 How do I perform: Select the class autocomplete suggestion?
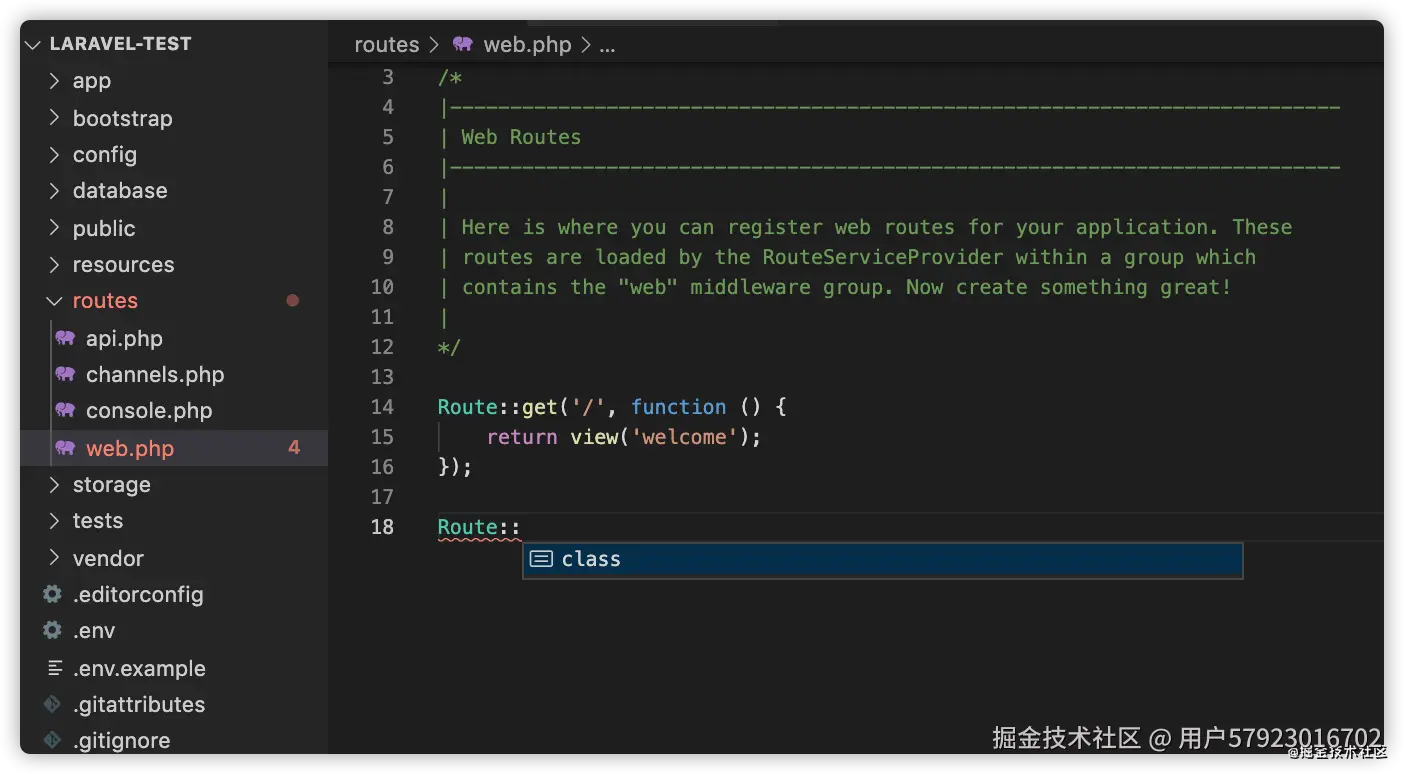(880, 559)
